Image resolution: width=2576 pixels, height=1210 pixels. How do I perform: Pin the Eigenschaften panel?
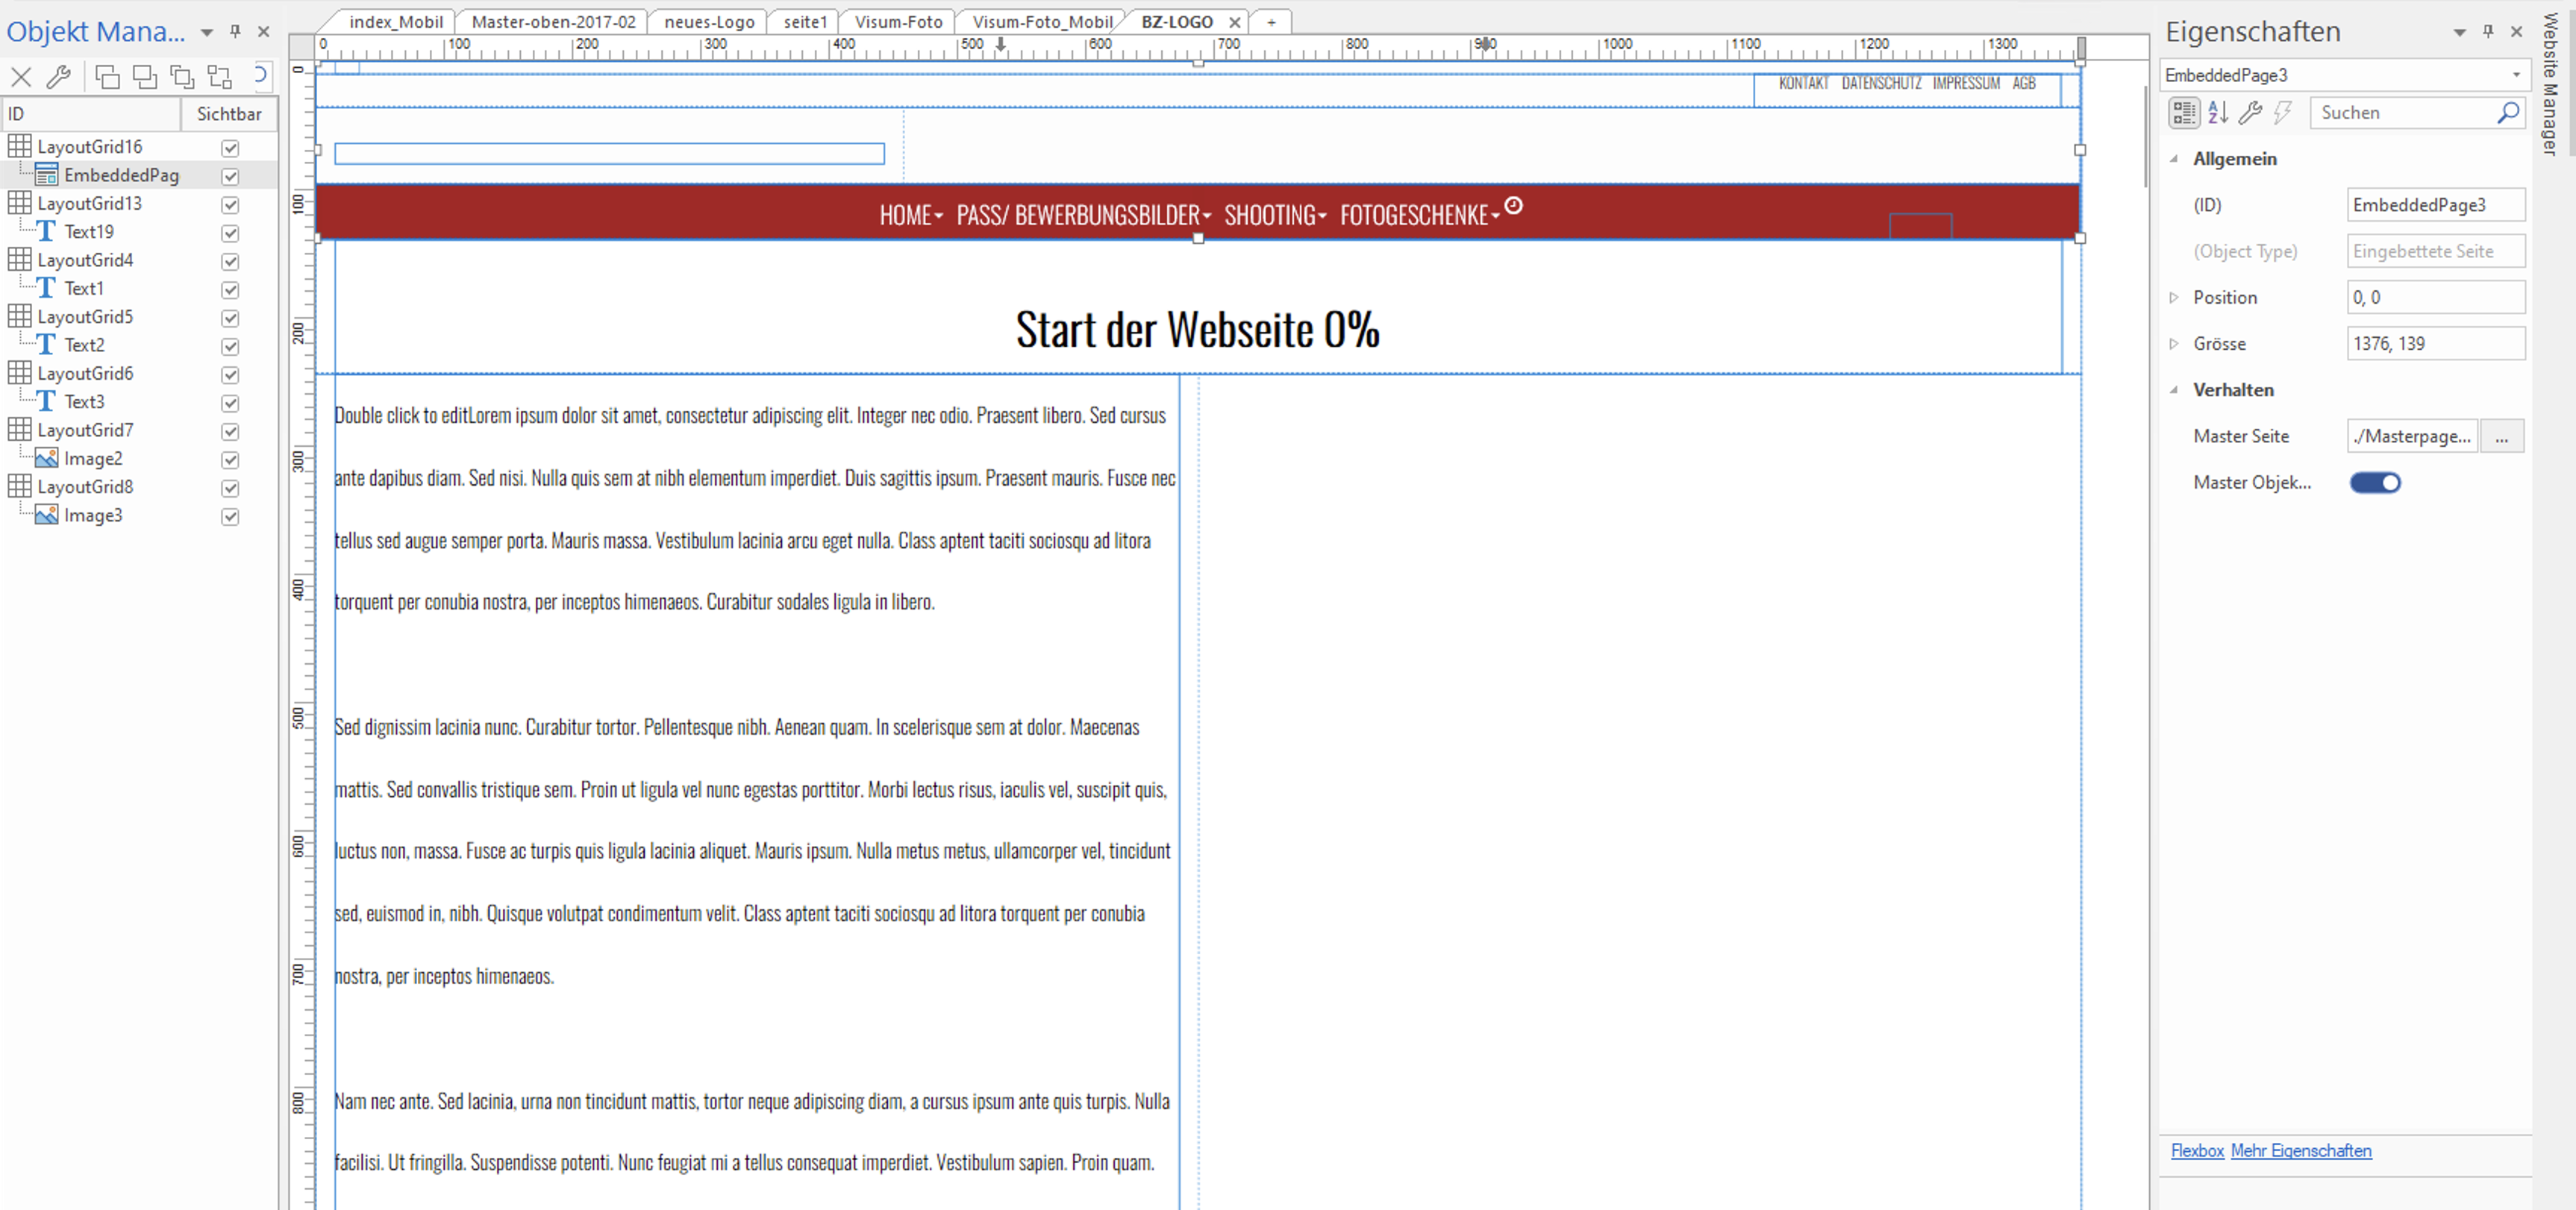coord(2487,32)
